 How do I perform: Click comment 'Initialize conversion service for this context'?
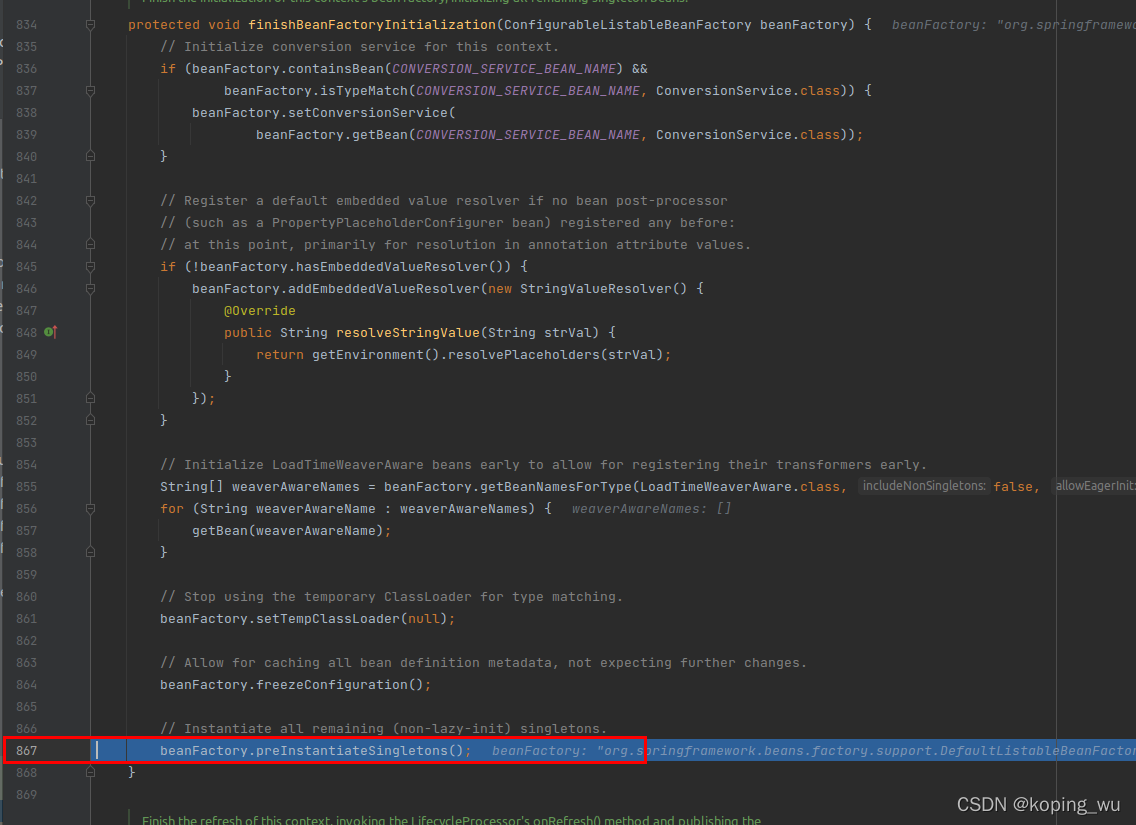pyautogui.click(x=359, y=46)
